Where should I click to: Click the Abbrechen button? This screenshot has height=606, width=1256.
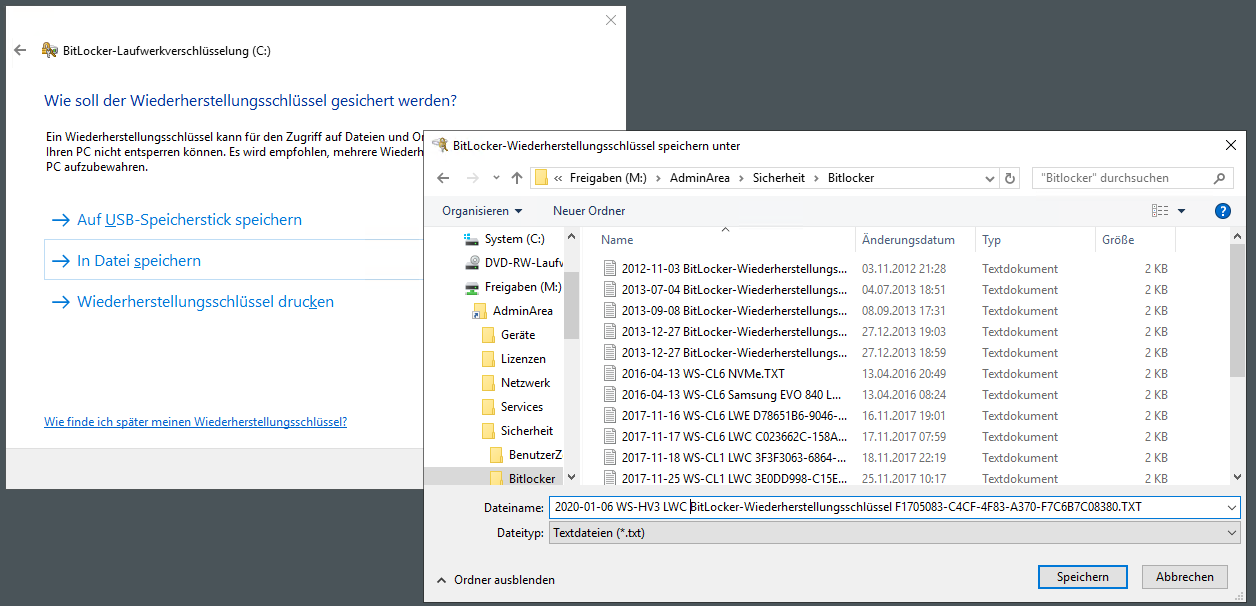point(1185,577)
